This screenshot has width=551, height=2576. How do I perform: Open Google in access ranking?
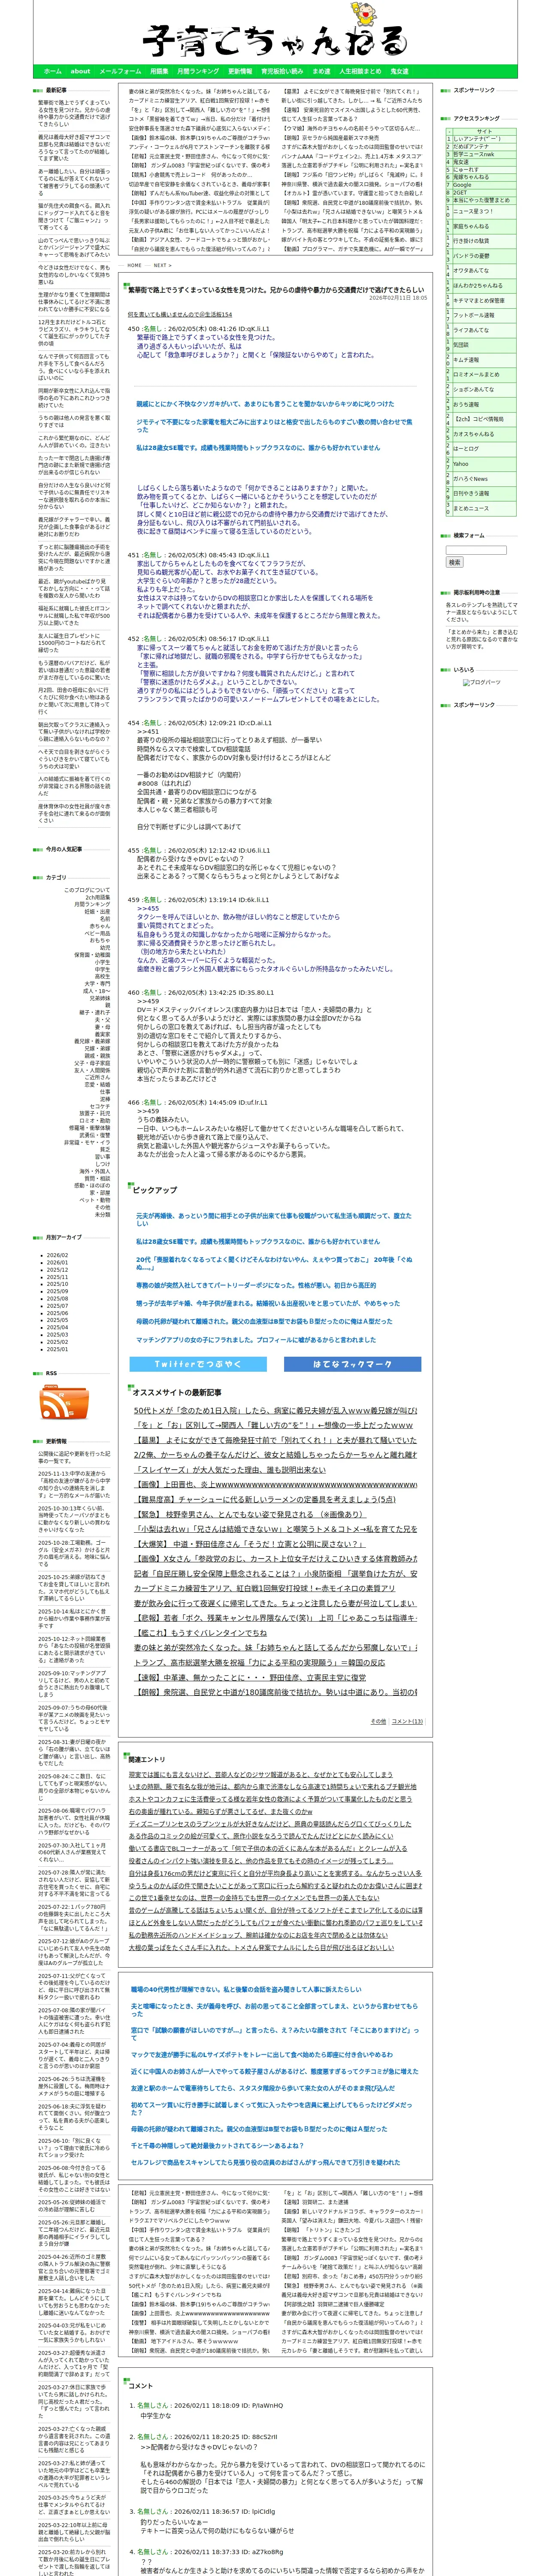[x=462, y=184]
